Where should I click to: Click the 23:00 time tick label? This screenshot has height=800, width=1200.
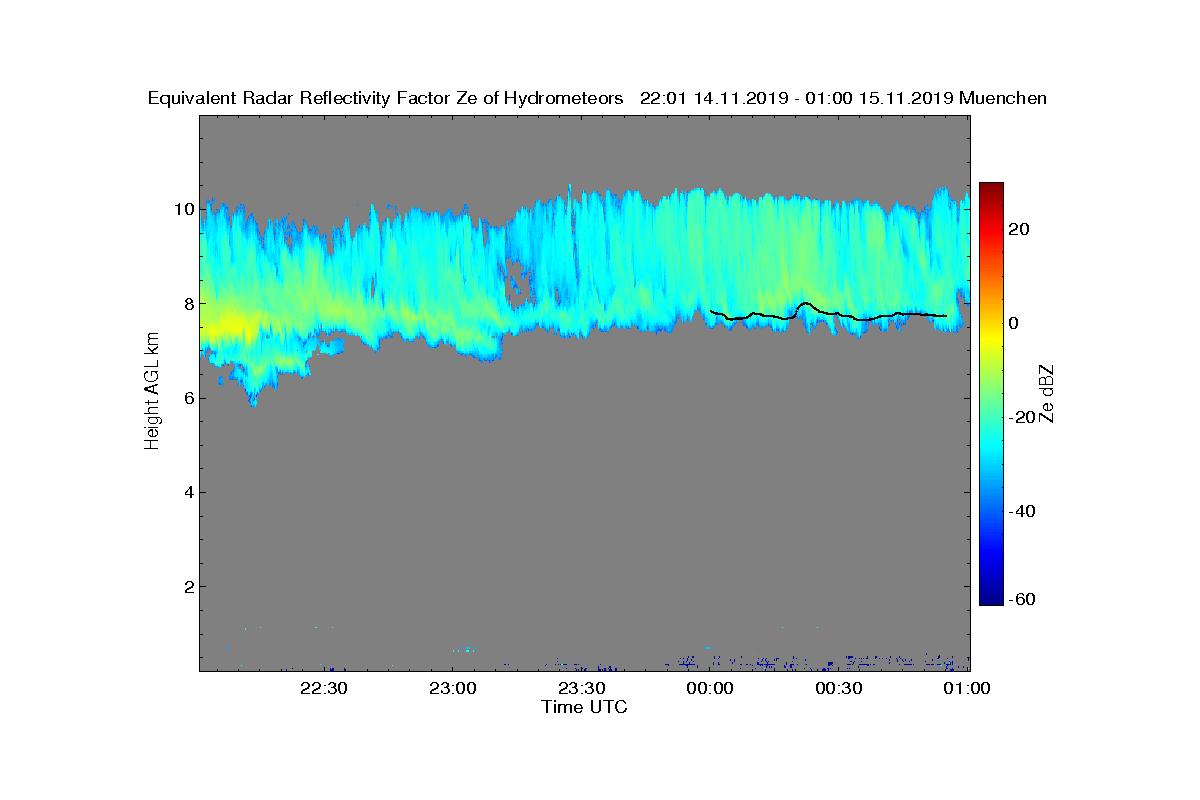pyautogui.click(x=452, y=688)
